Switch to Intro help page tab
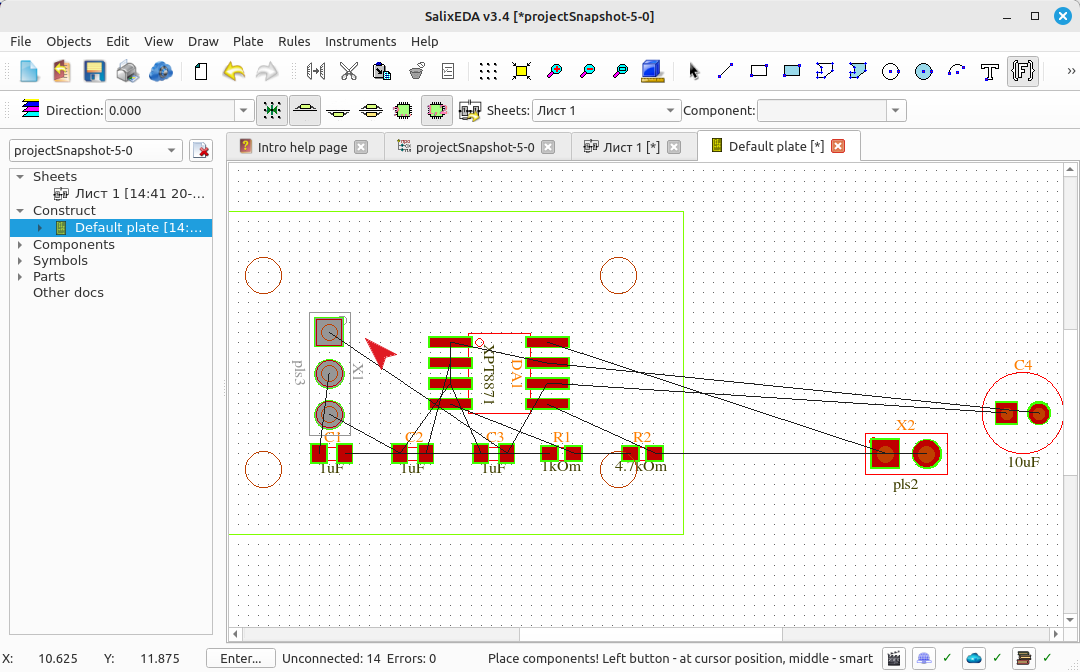Viewport: 1080px width, 672px height. click(x=303, y=147)
